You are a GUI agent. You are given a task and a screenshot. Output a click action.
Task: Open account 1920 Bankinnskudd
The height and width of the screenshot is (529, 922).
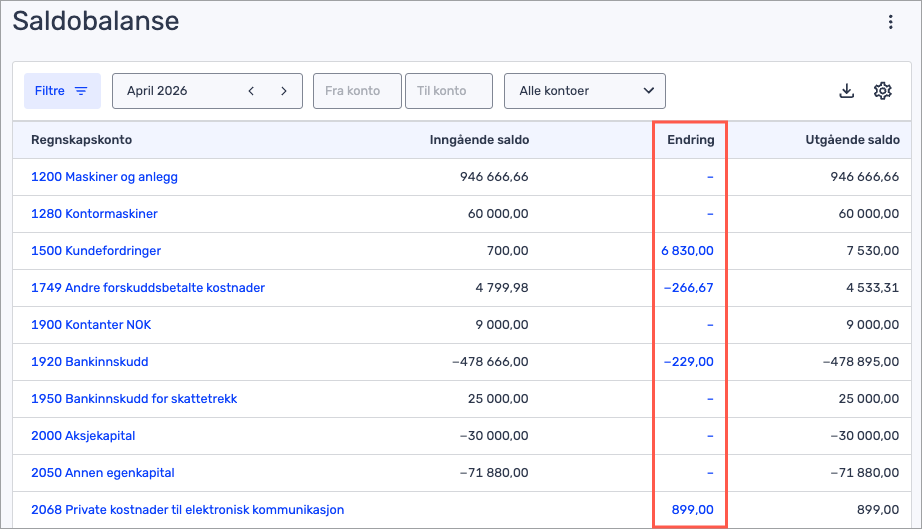(89, 362)
